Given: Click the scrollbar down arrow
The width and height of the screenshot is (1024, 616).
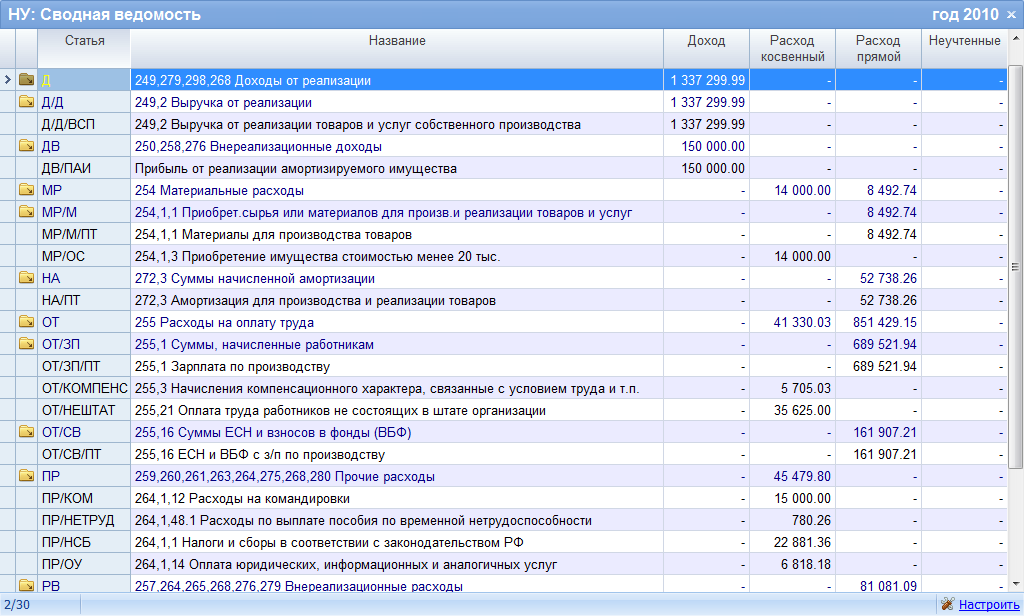Looking at the screenshot, I should [1015, 583].
